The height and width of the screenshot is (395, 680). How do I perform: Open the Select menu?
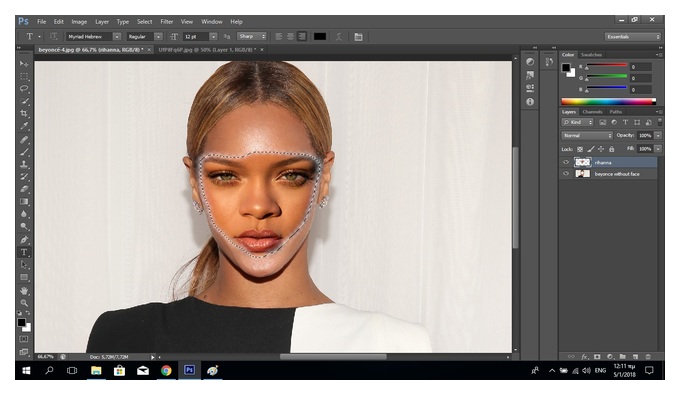pyautogui.click(x=144, y=21)
